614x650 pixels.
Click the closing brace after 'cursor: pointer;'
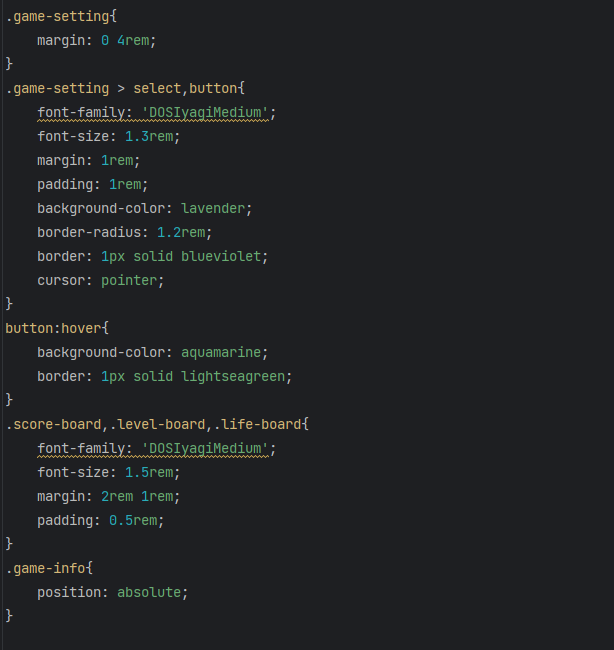(10, 304)
